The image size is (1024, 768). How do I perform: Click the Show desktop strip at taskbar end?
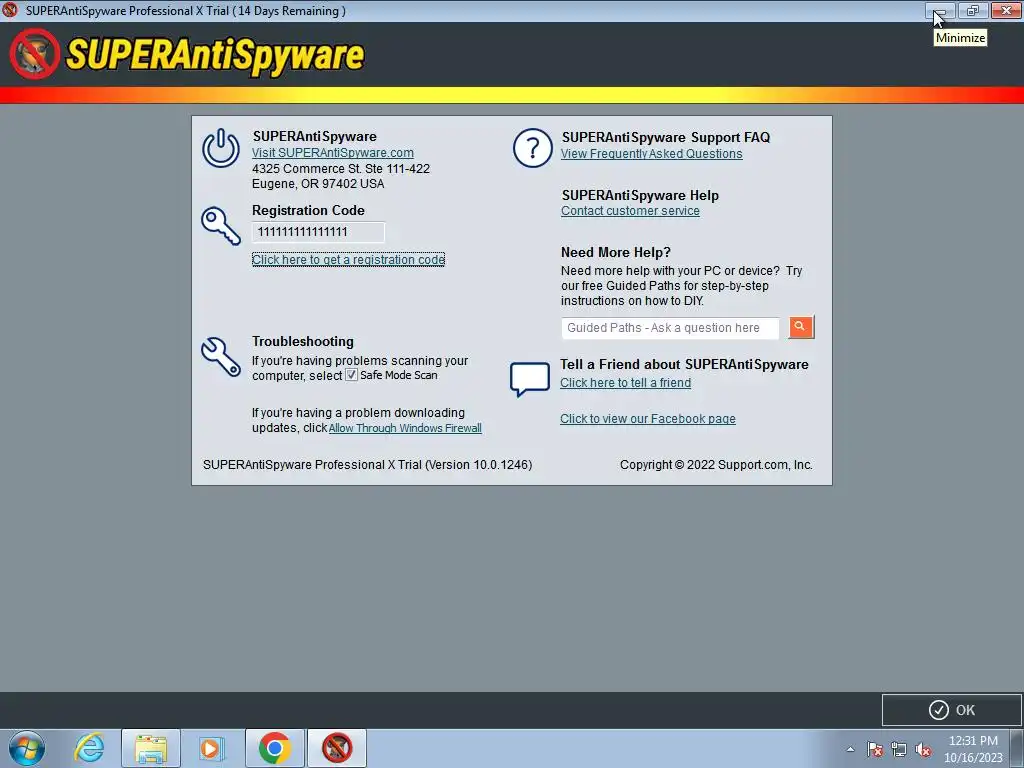coord(1017,748)
